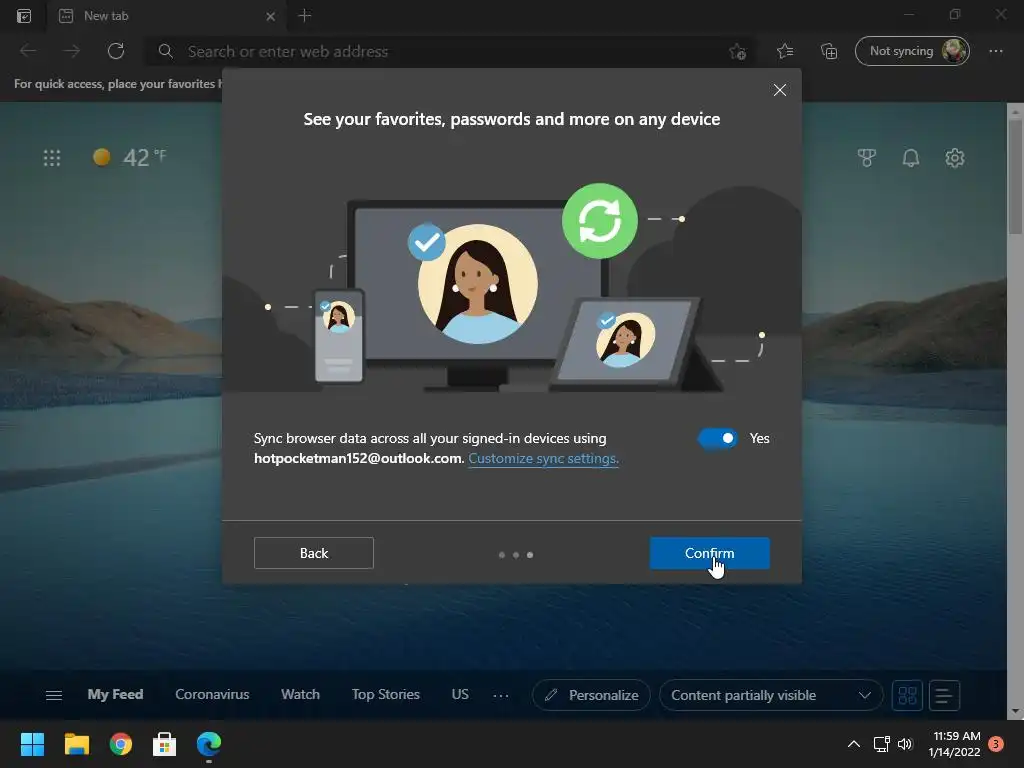Open the Favorites star list icon

coord(785,51)
